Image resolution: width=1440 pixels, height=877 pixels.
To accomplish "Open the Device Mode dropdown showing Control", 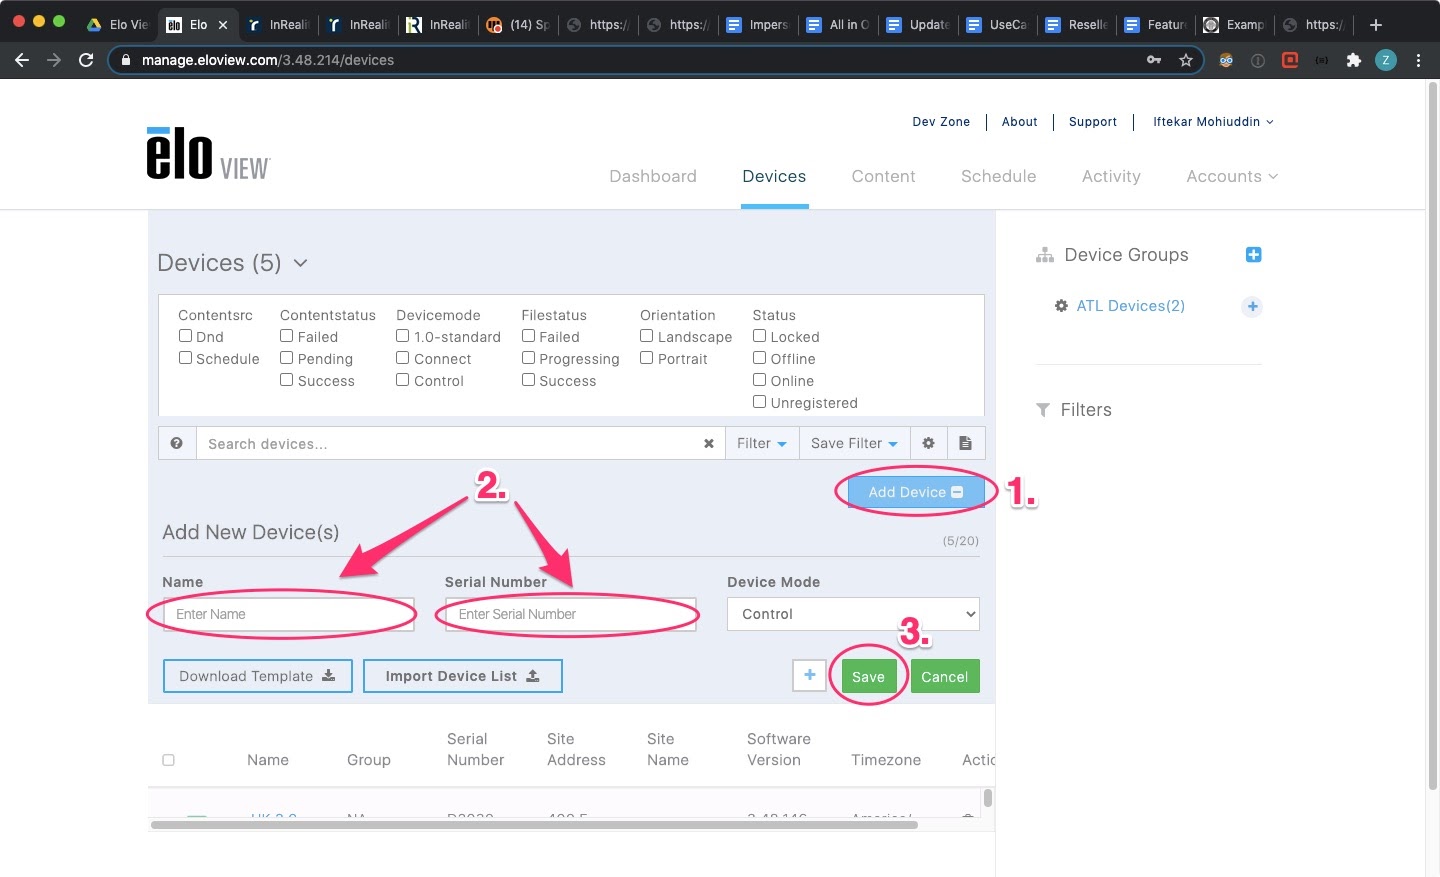I will (x=853, y=614).
